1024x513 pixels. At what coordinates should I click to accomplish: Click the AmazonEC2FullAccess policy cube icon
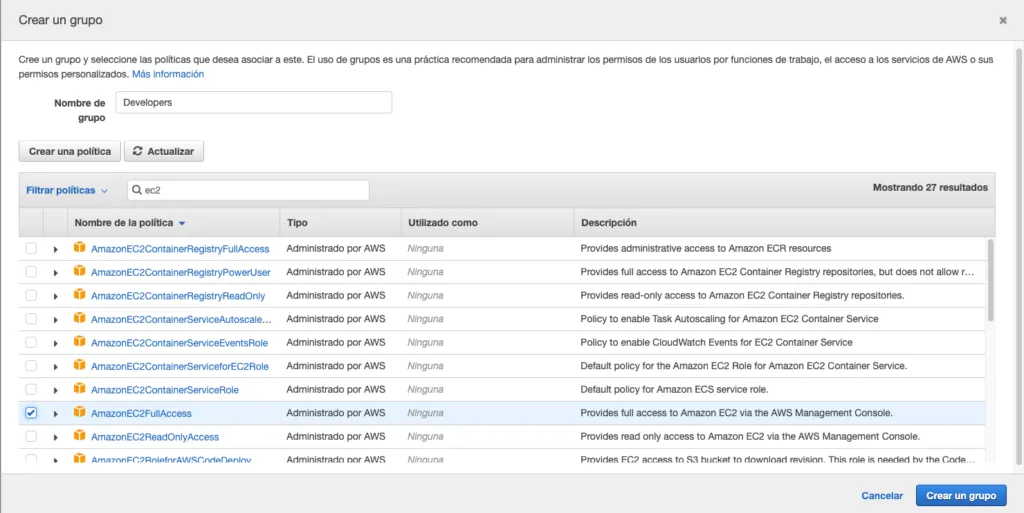(x=80, y=412)
